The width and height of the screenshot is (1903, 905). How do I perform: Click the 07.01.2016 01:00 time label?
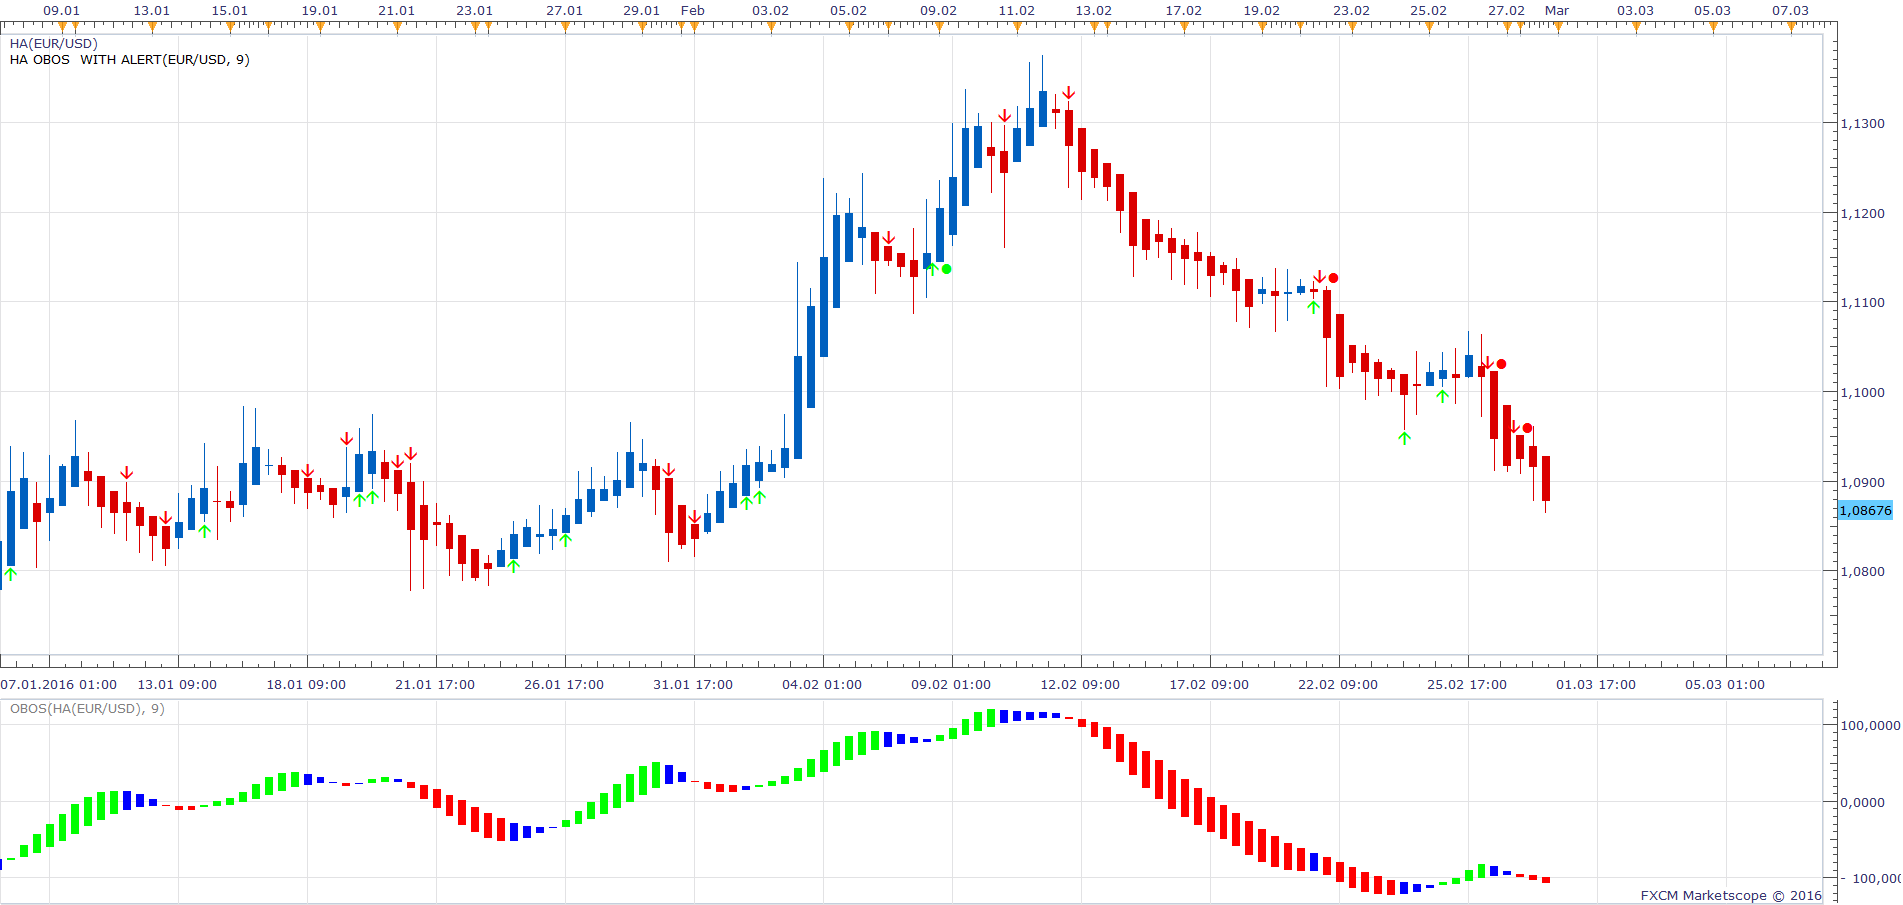pyautogui.click(x=59, y=685)
